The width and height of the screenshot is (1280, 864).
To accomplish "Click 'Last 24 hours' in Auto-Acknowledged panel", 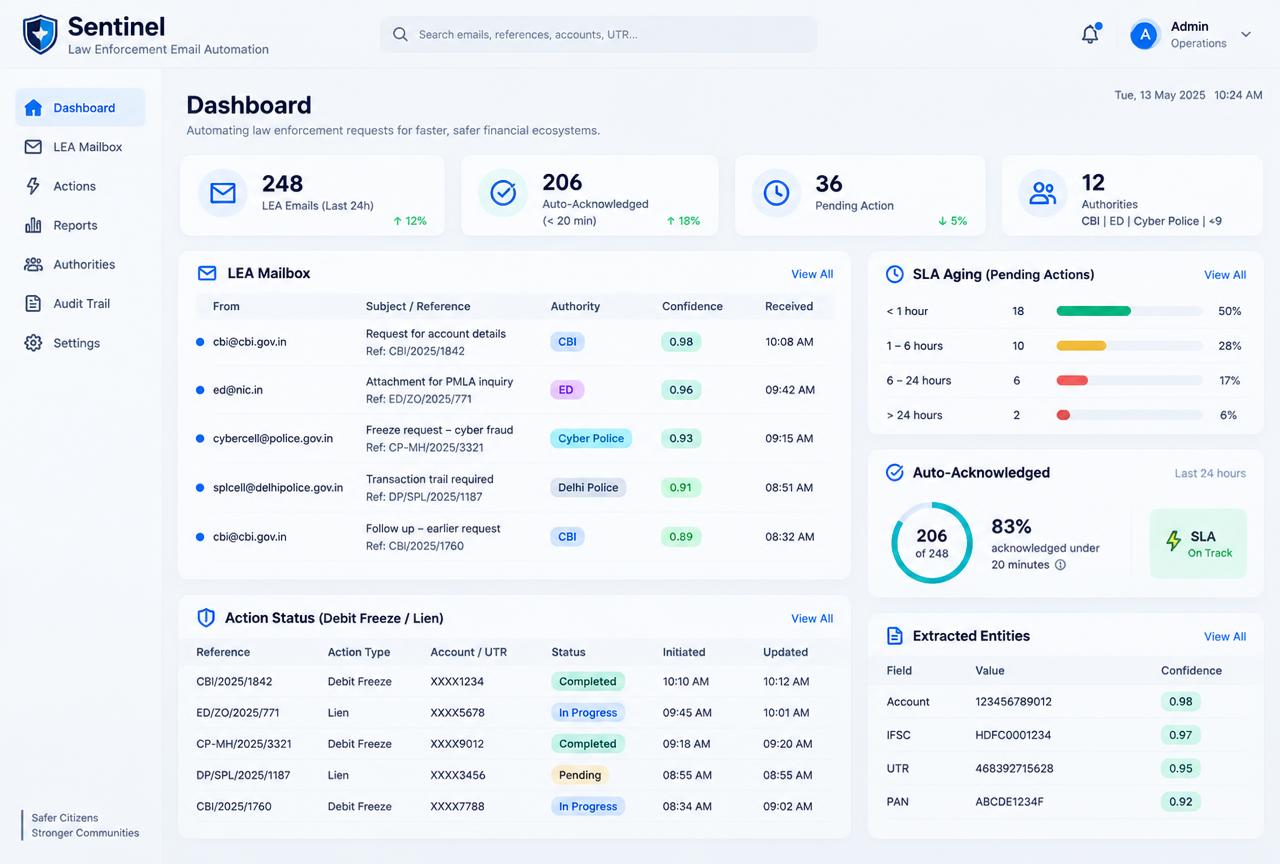I will coord(1210,474).
